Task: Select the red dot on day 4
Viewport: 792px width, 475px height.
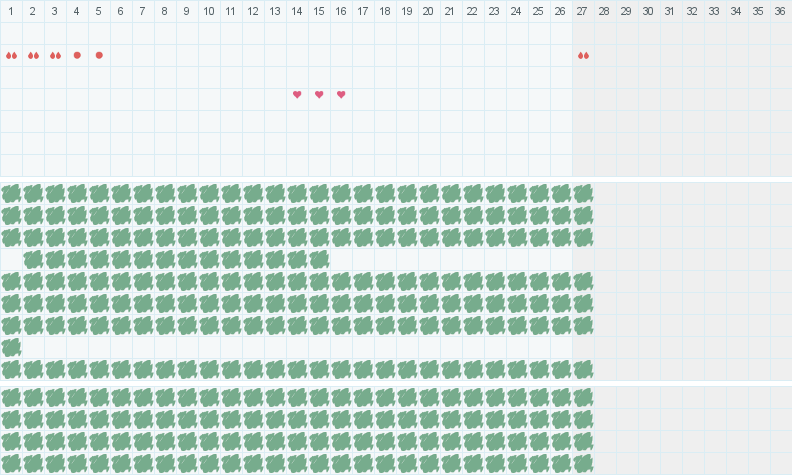Action: (77, 55)
